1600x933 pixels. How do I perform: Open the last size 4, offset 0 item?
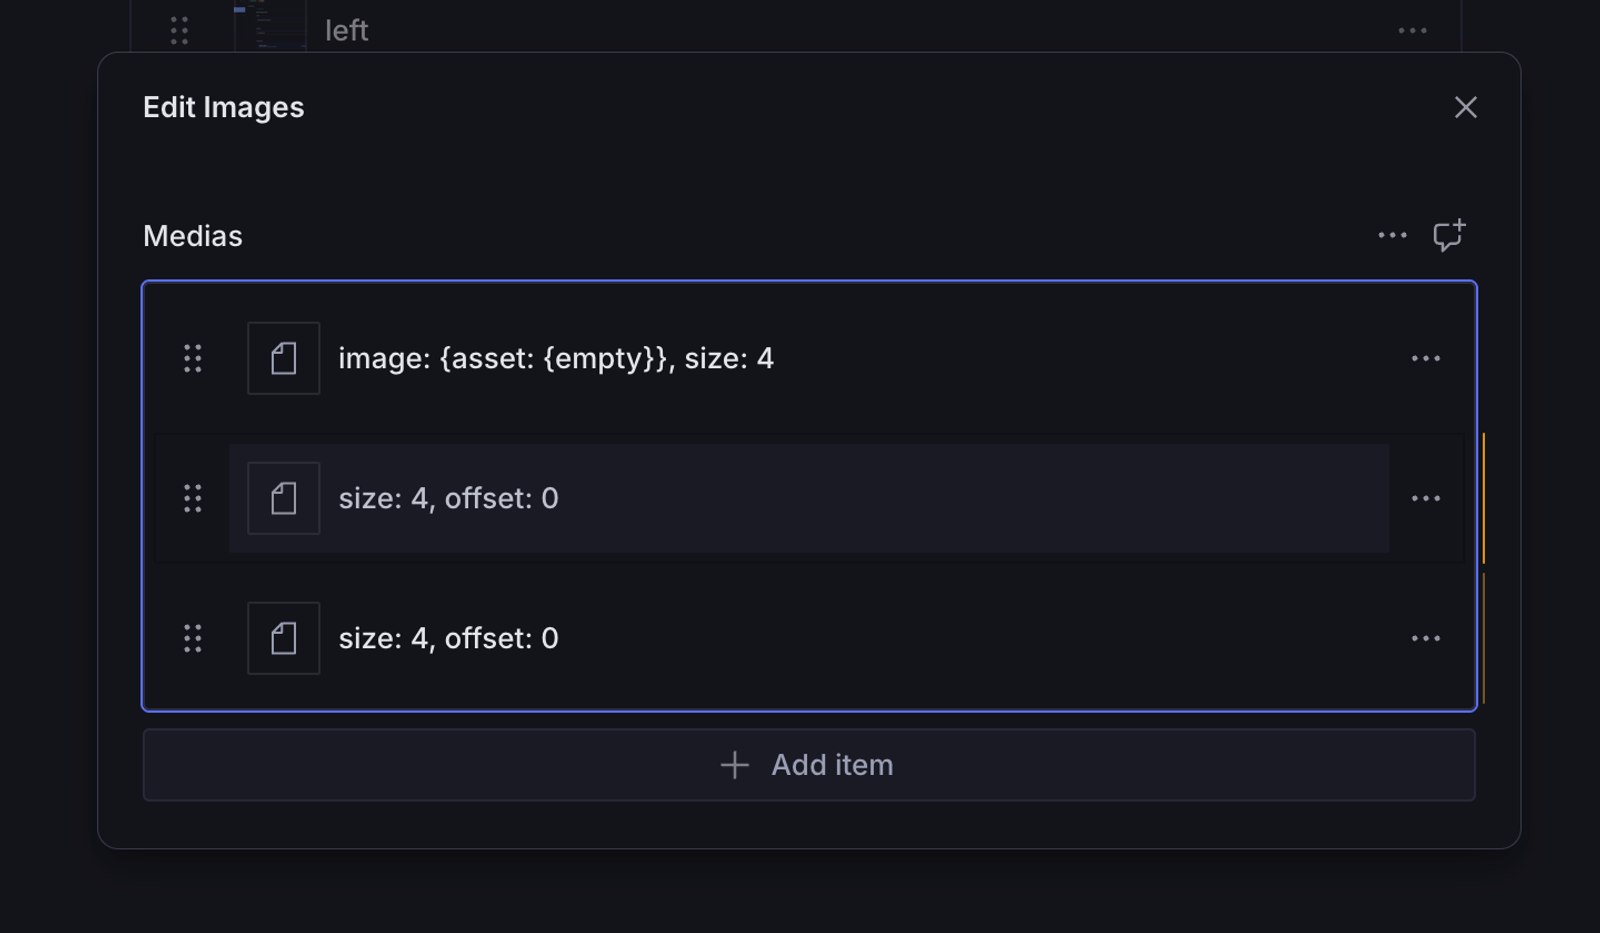pyautogui.click(x=449, y=638)
